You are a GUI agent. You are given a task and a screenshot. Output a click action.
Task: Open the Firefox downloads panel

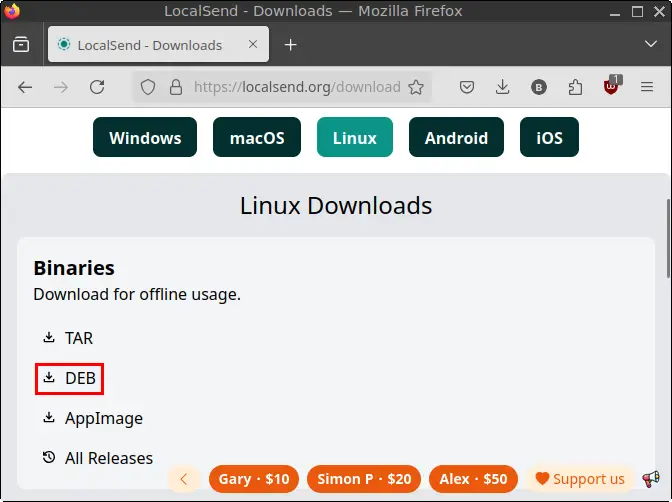click(x=502, y=87)
